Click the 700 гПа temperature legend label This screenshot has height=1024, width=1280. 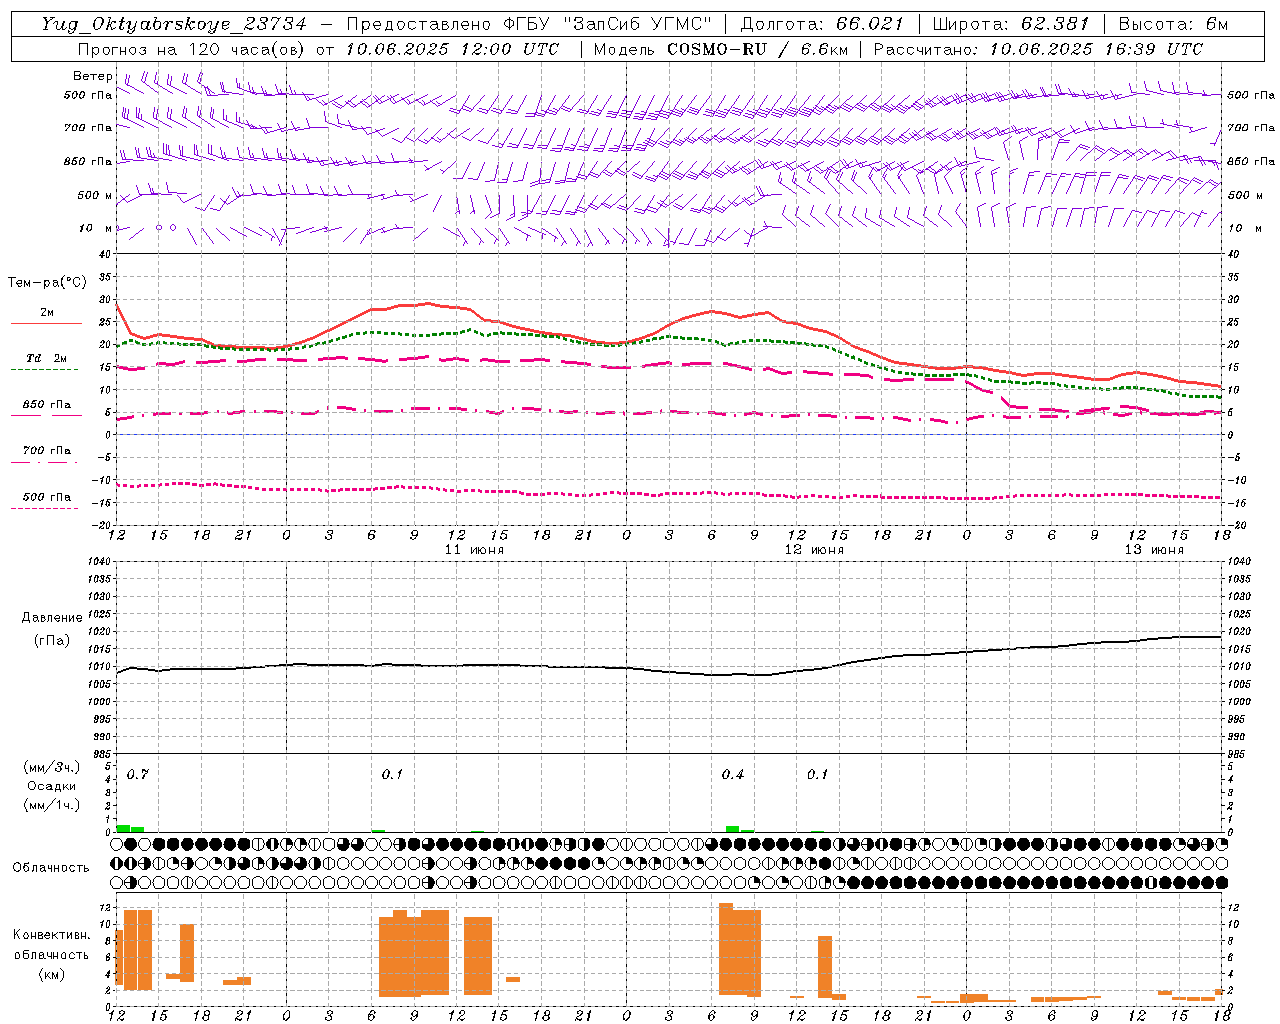tap(47, 450)
